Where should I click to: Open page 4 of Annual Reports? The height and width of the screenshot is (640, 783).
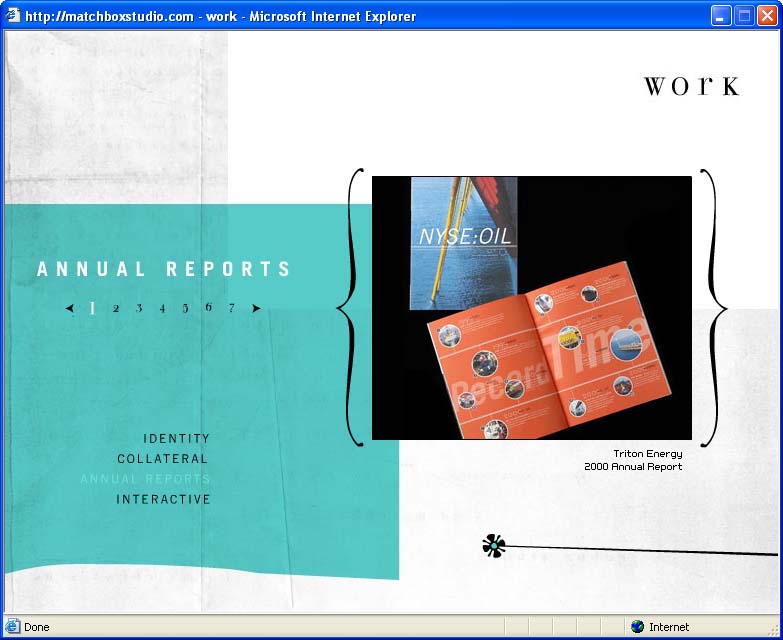(162, 308)
